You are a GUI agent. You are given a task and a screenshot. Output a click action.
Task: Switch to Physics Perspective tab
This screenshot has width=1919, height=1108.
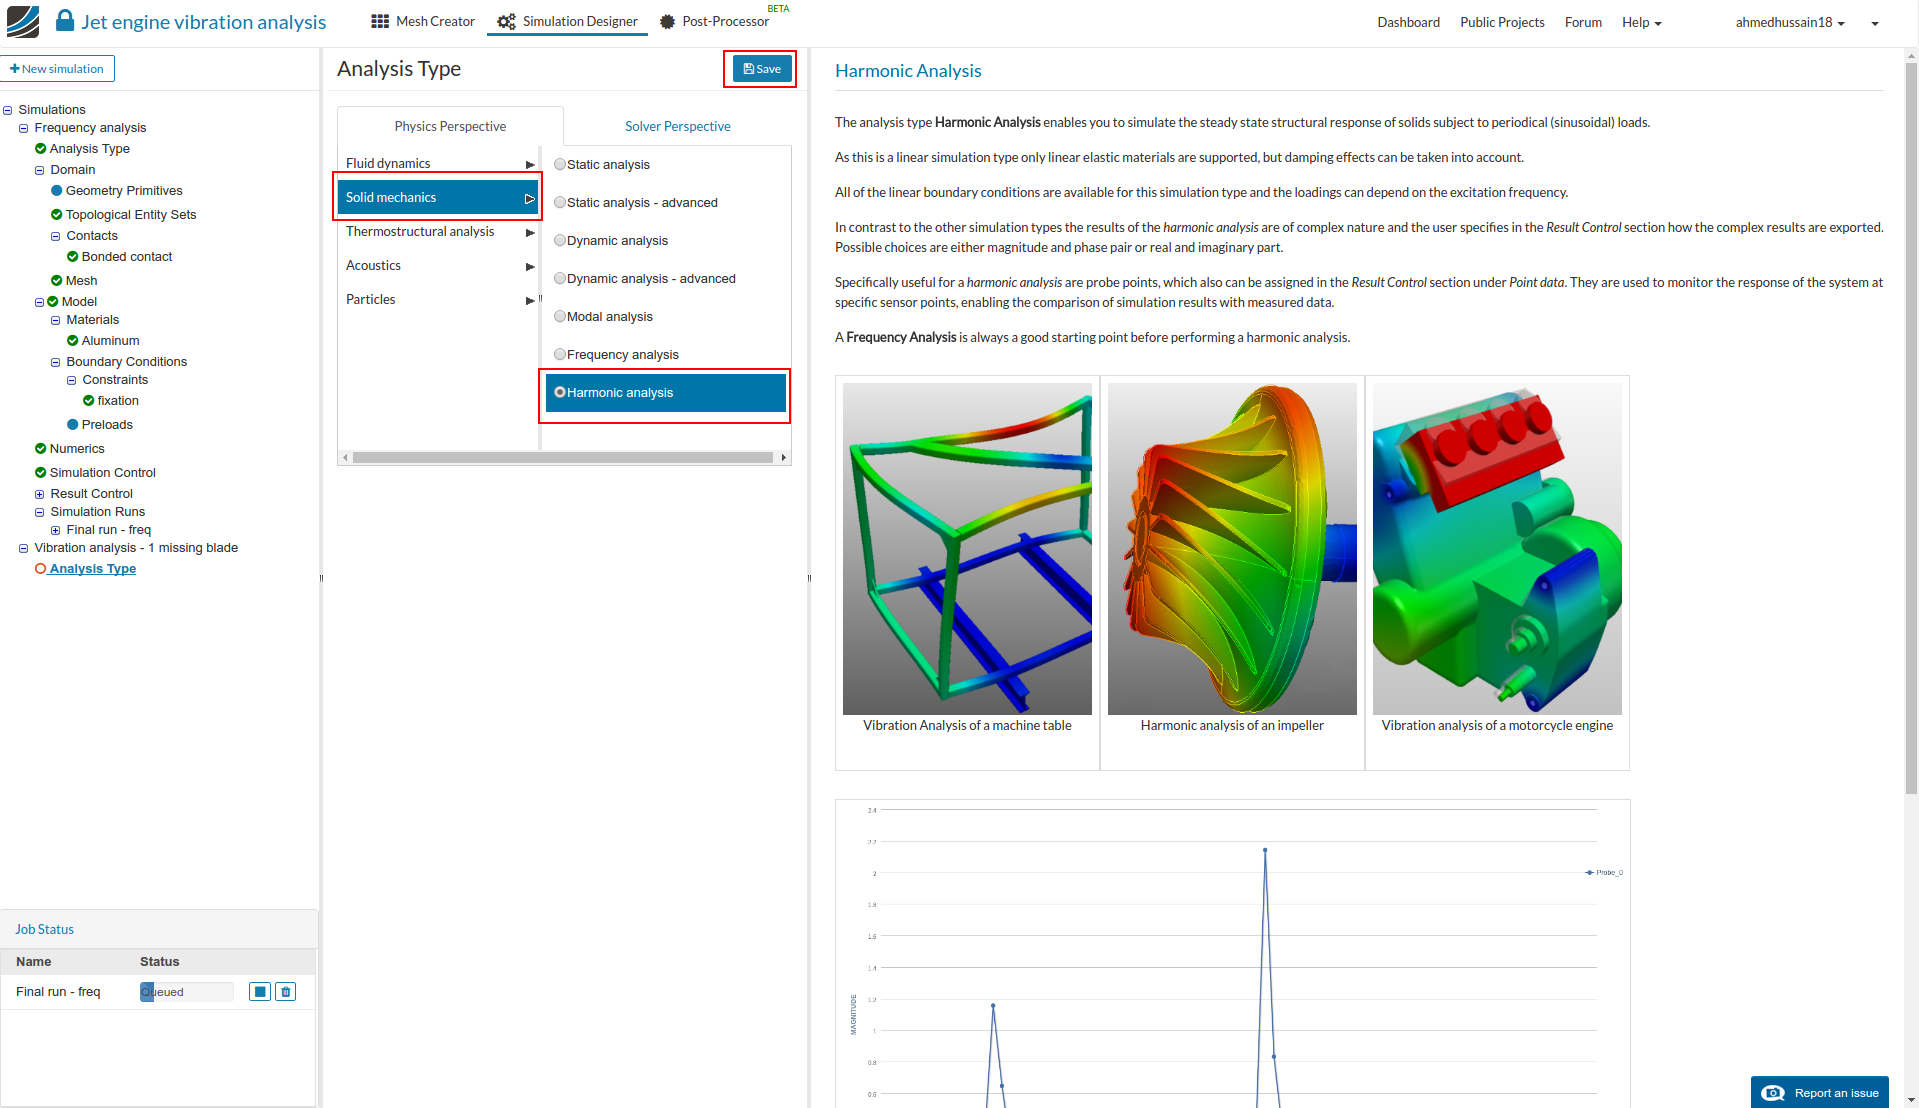(x=450, y=126)
